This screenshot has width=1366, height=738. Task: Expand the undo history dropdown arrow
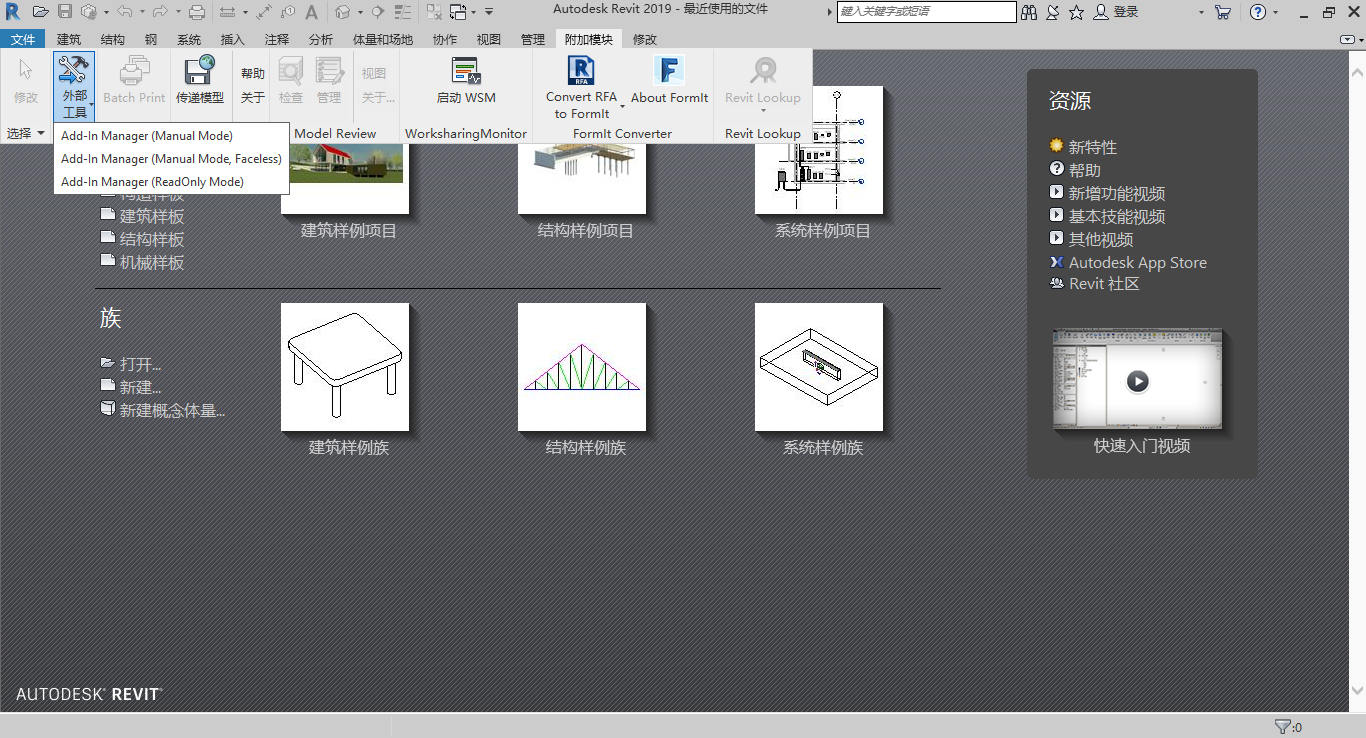point(142,12)
